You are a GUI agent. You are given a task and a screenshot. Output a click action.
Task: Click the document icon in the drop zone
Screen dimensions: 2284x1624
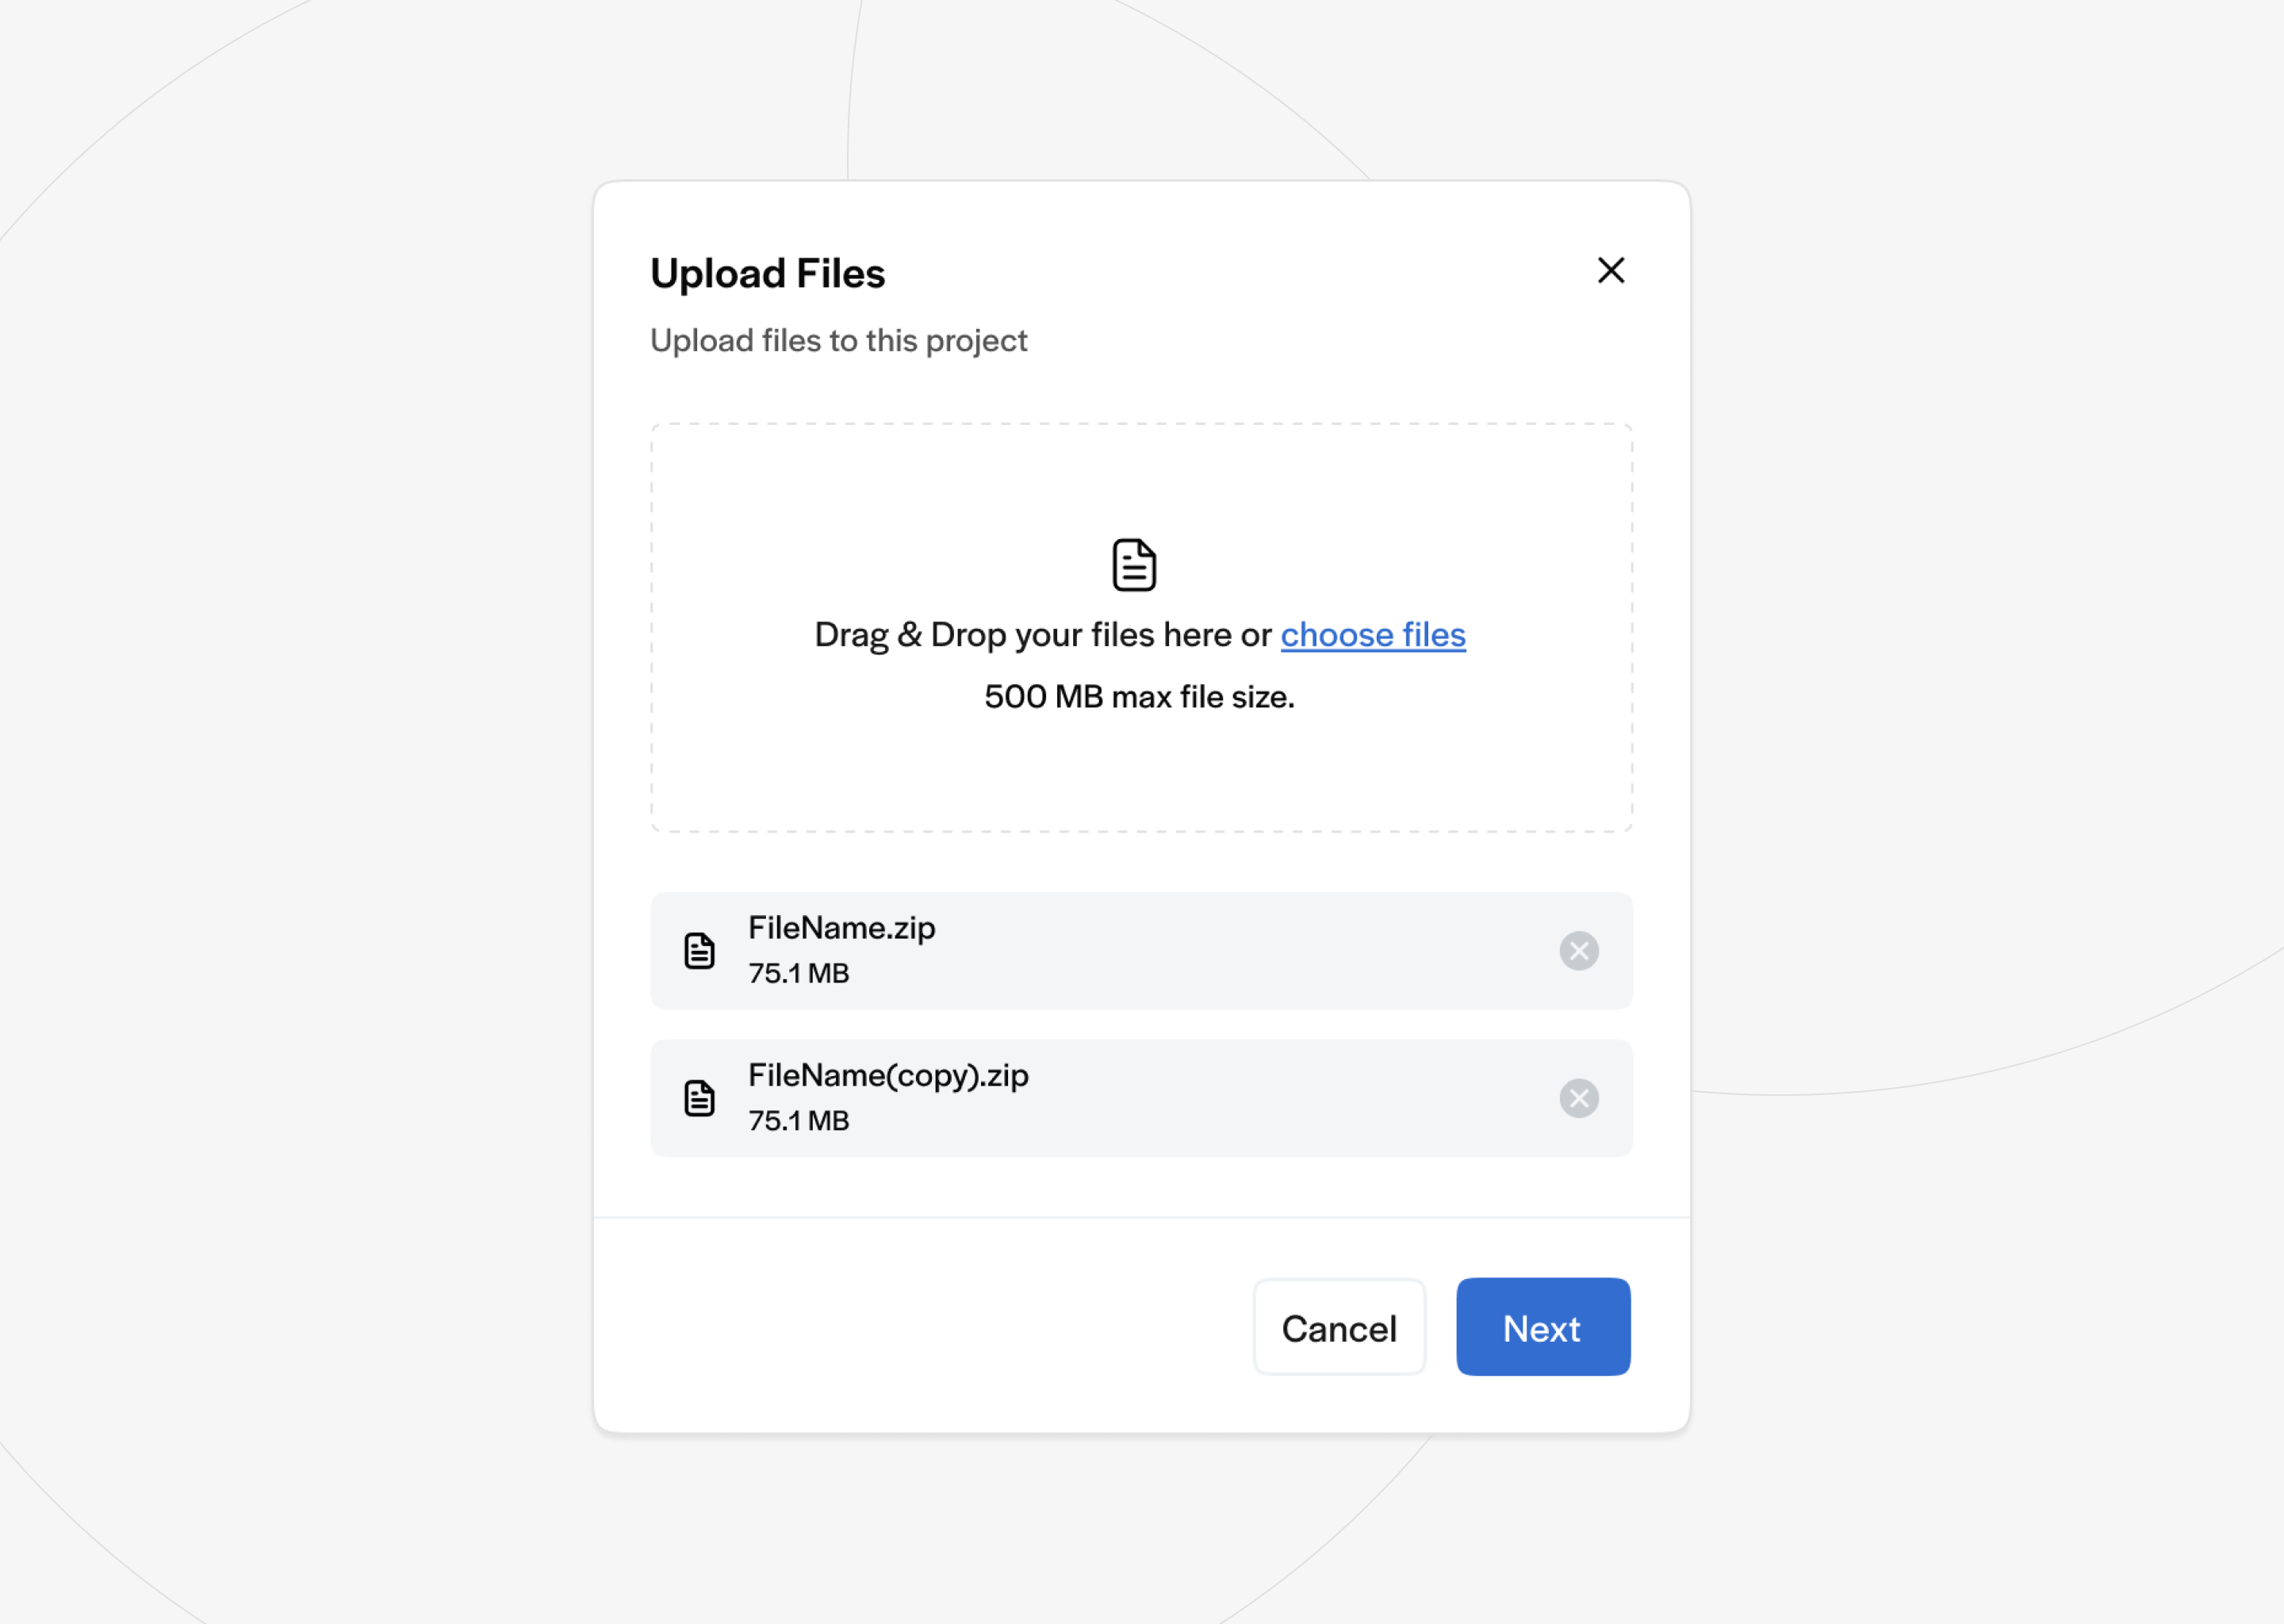coord(1132,563)
